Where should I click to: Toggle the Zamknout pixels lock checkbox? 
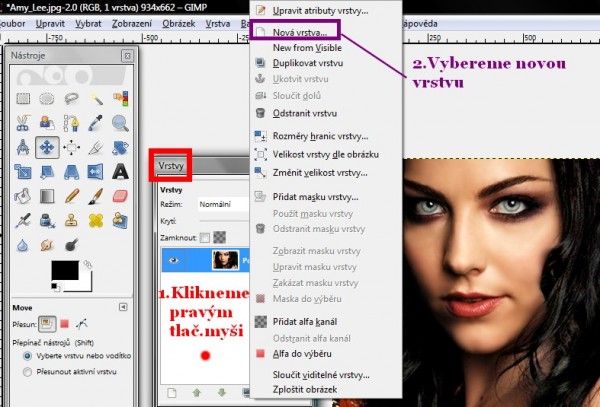click(x=205, y=238)
